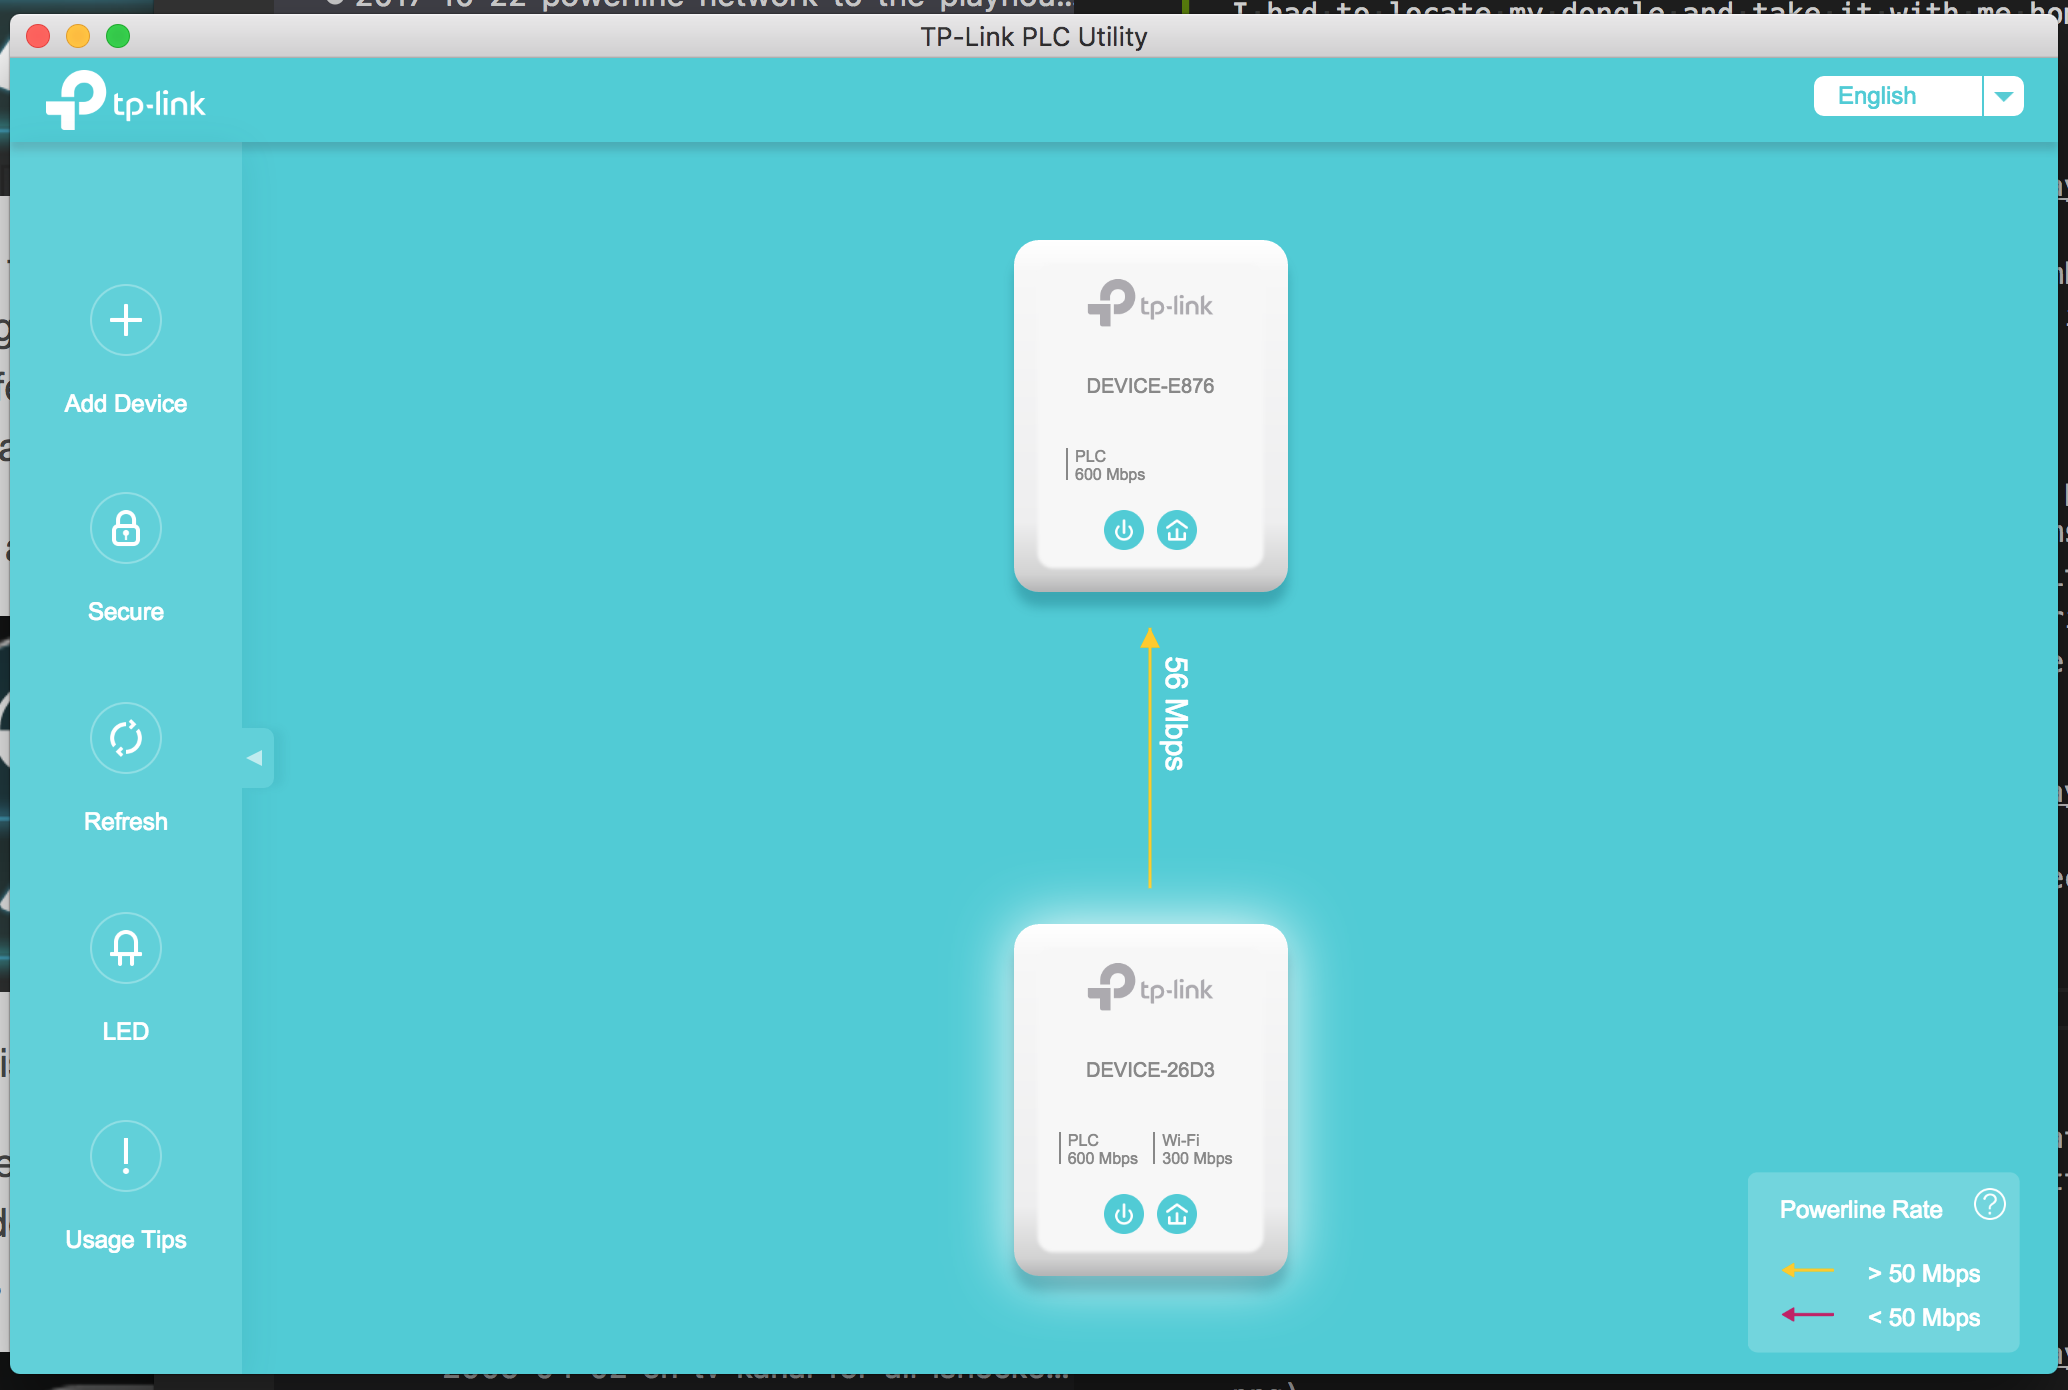This screenshot has height=1390, width=2068.
Task: Select the DEVICE-26D3 name text
Action: (x=1150, y=1070)
